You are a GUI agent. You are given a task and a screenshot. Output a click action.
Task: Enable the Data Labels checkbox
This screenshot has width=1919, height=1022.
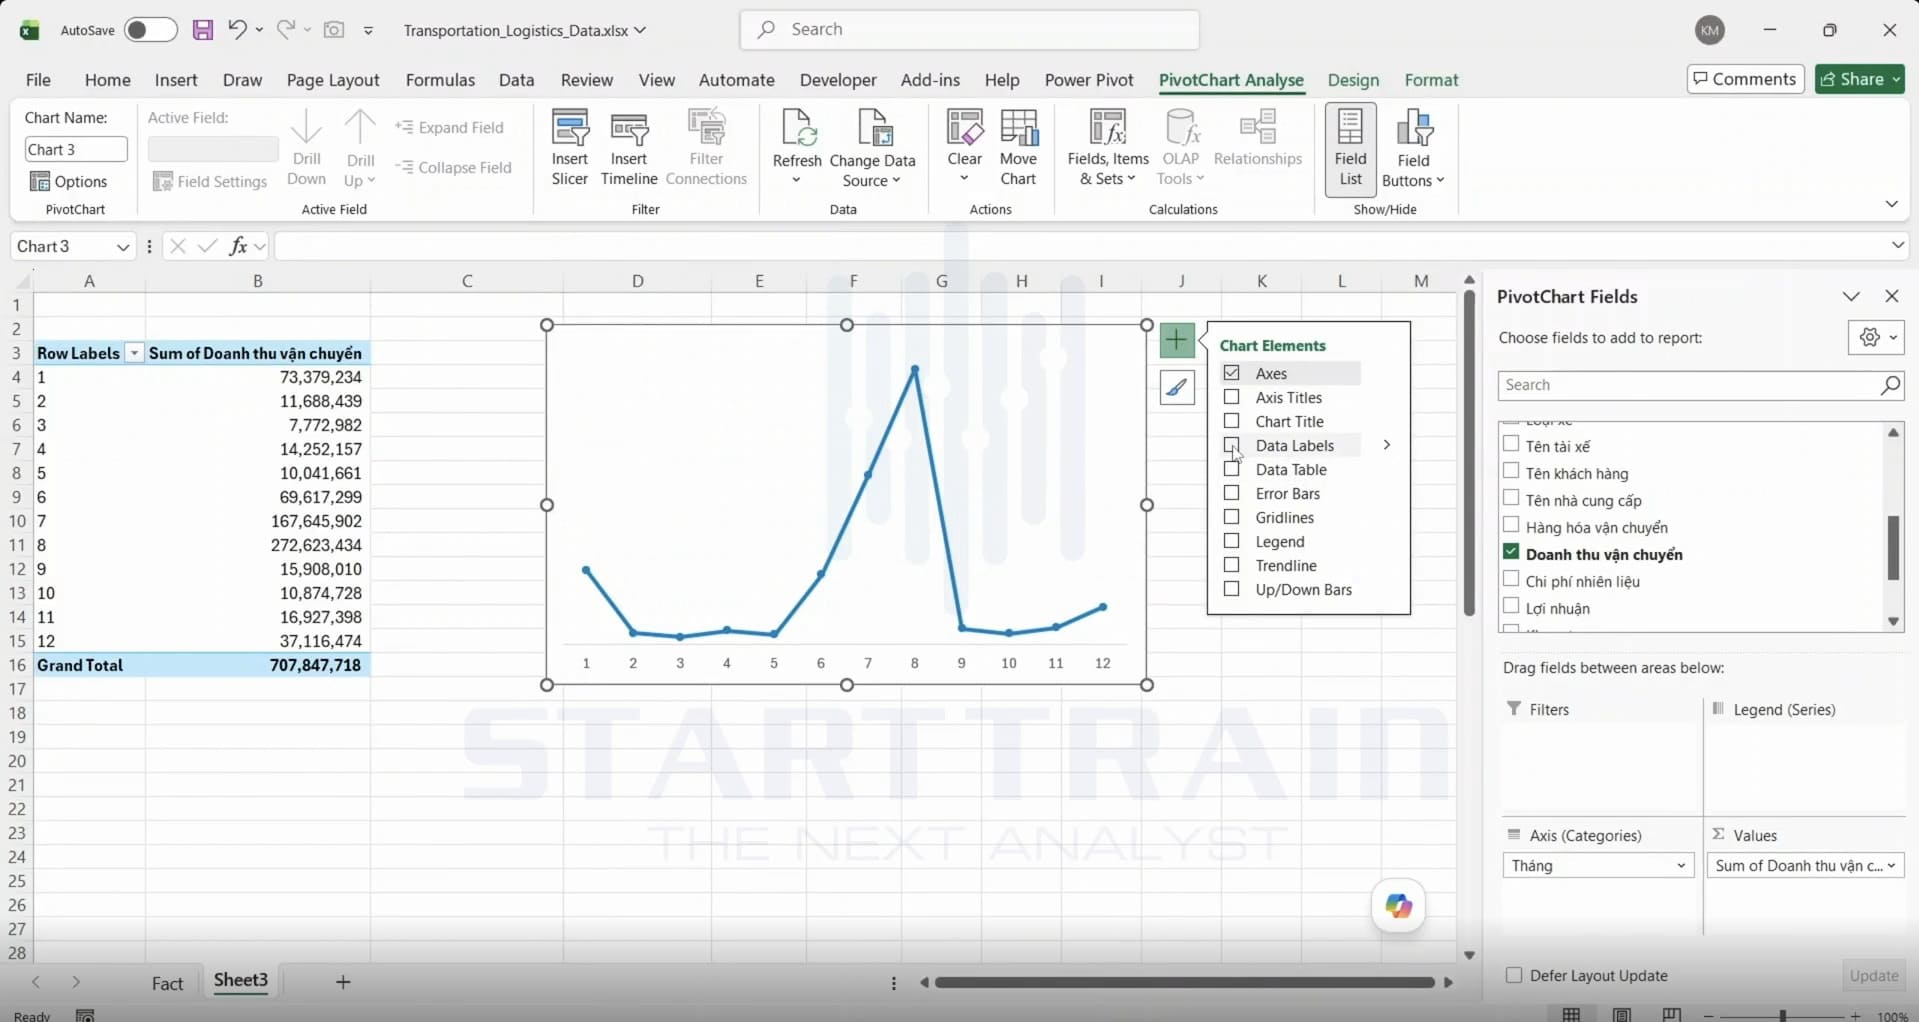pos(1232,445)
